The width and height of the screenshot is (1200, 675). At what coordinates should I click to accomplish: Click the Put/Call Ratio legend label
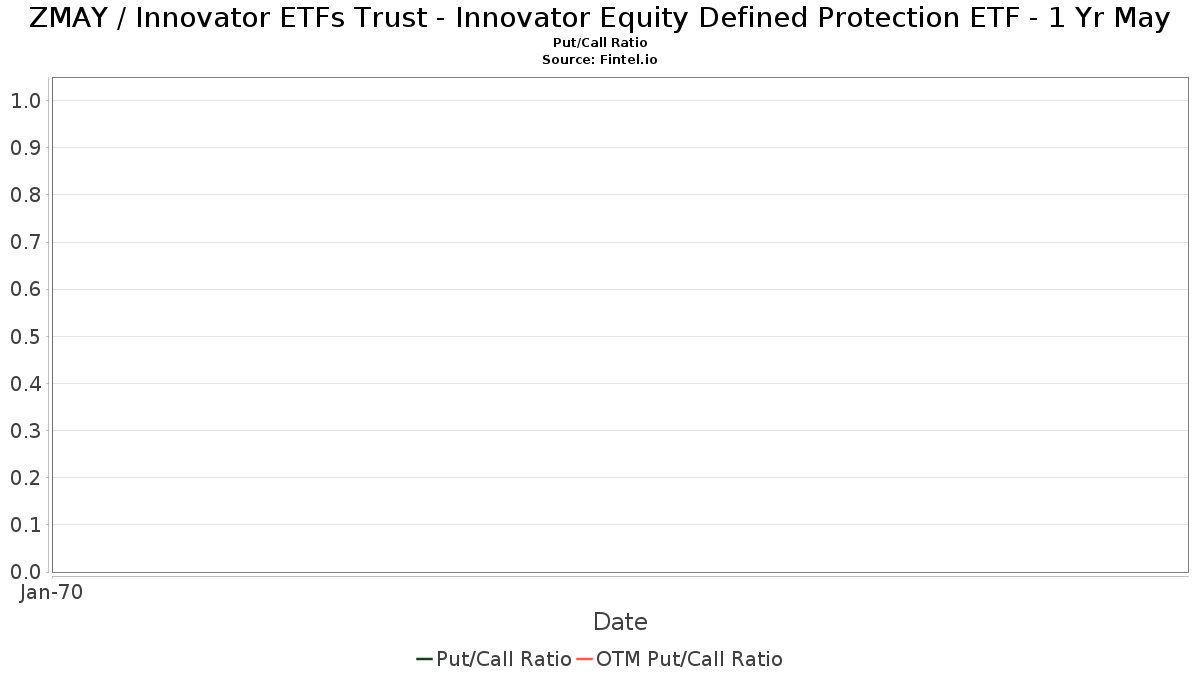pos(504,659)
